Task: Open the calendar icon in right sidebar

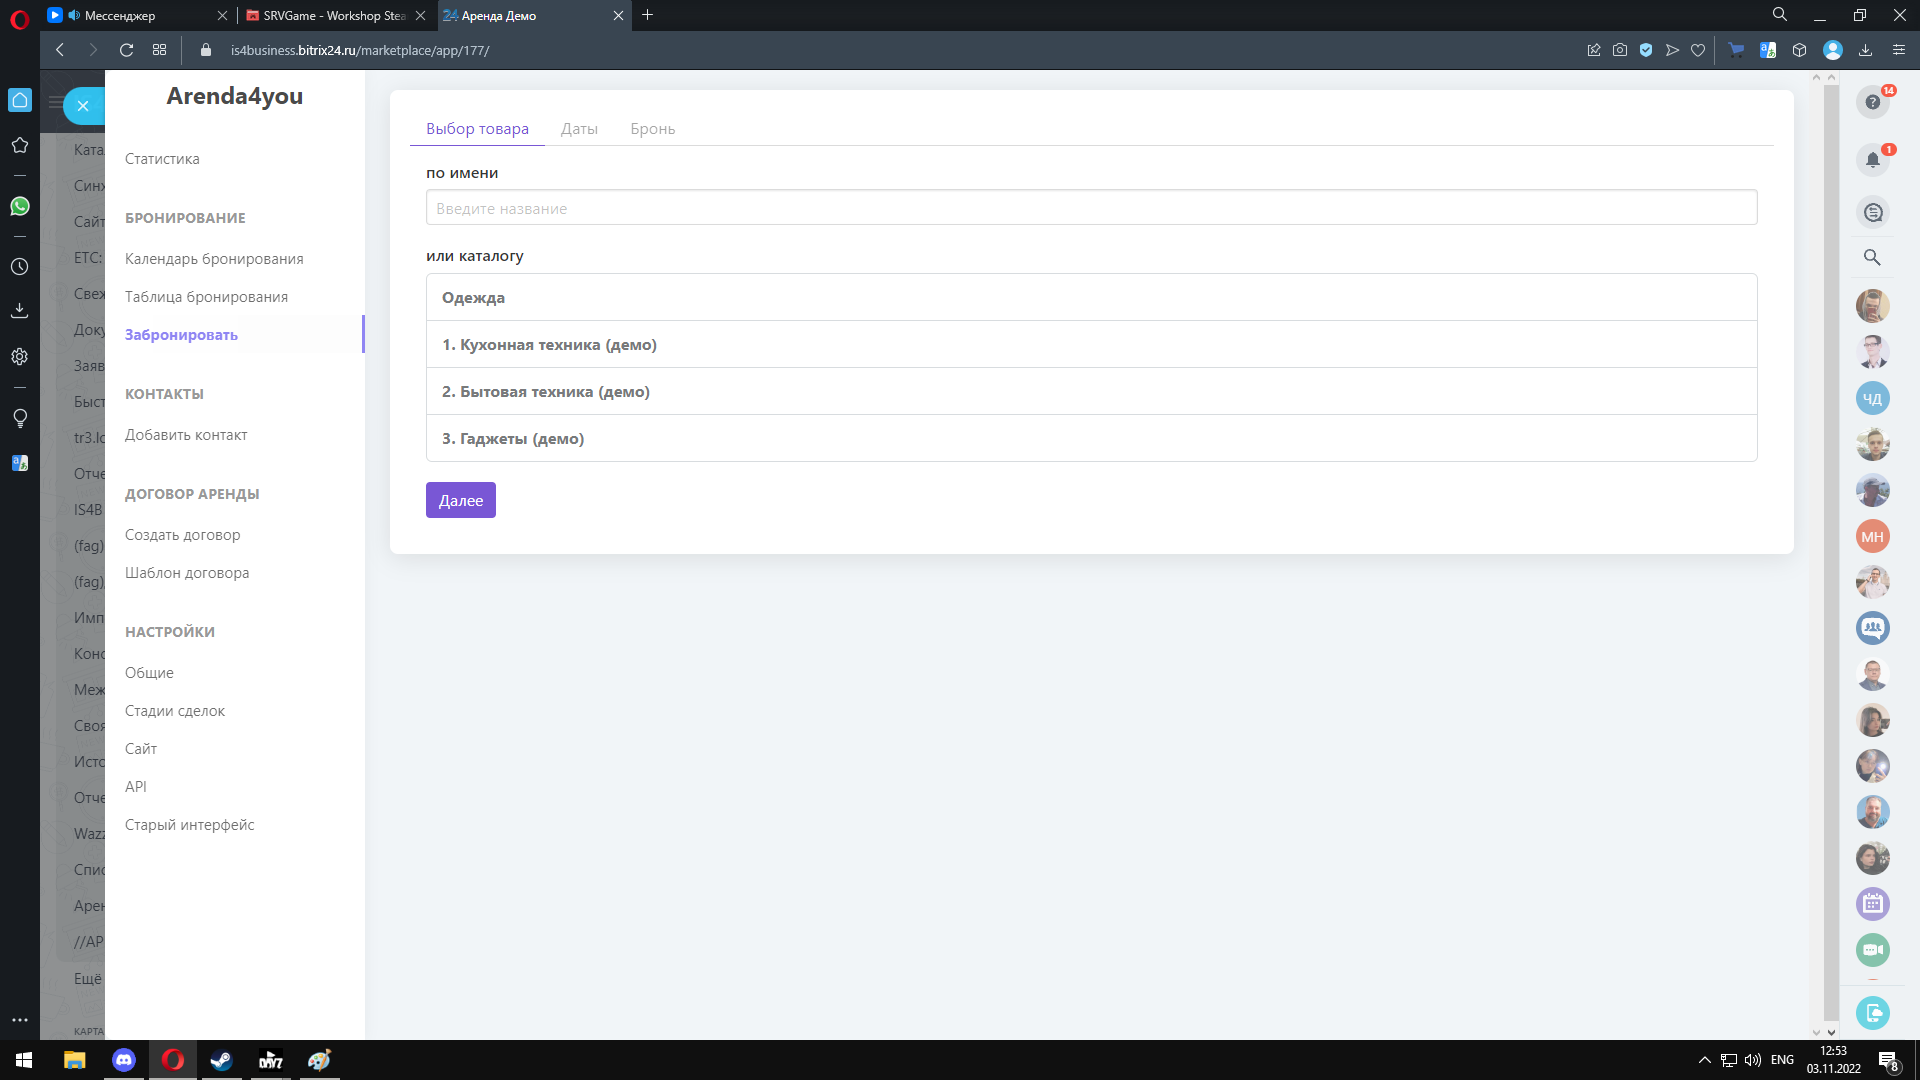Action: tap(1872, 904)
